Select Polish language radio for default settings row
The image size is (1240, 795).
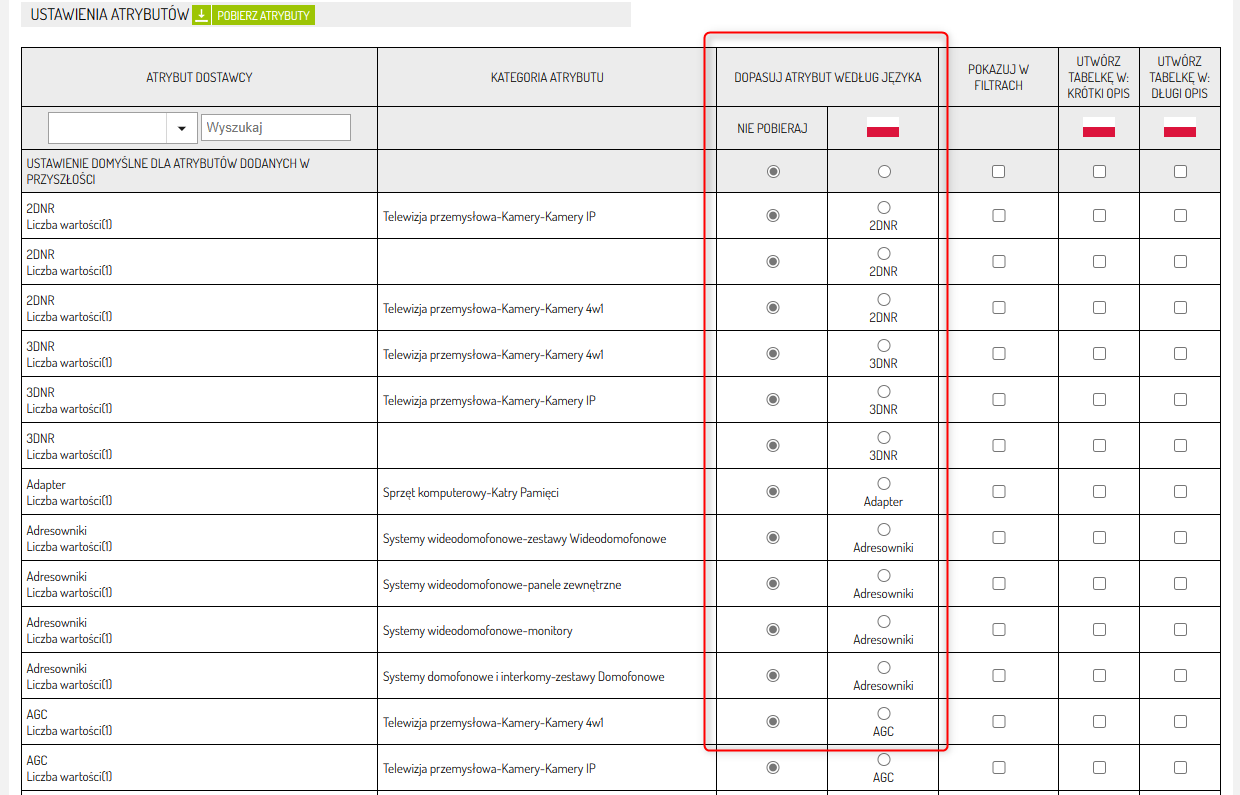click(884, 172)
